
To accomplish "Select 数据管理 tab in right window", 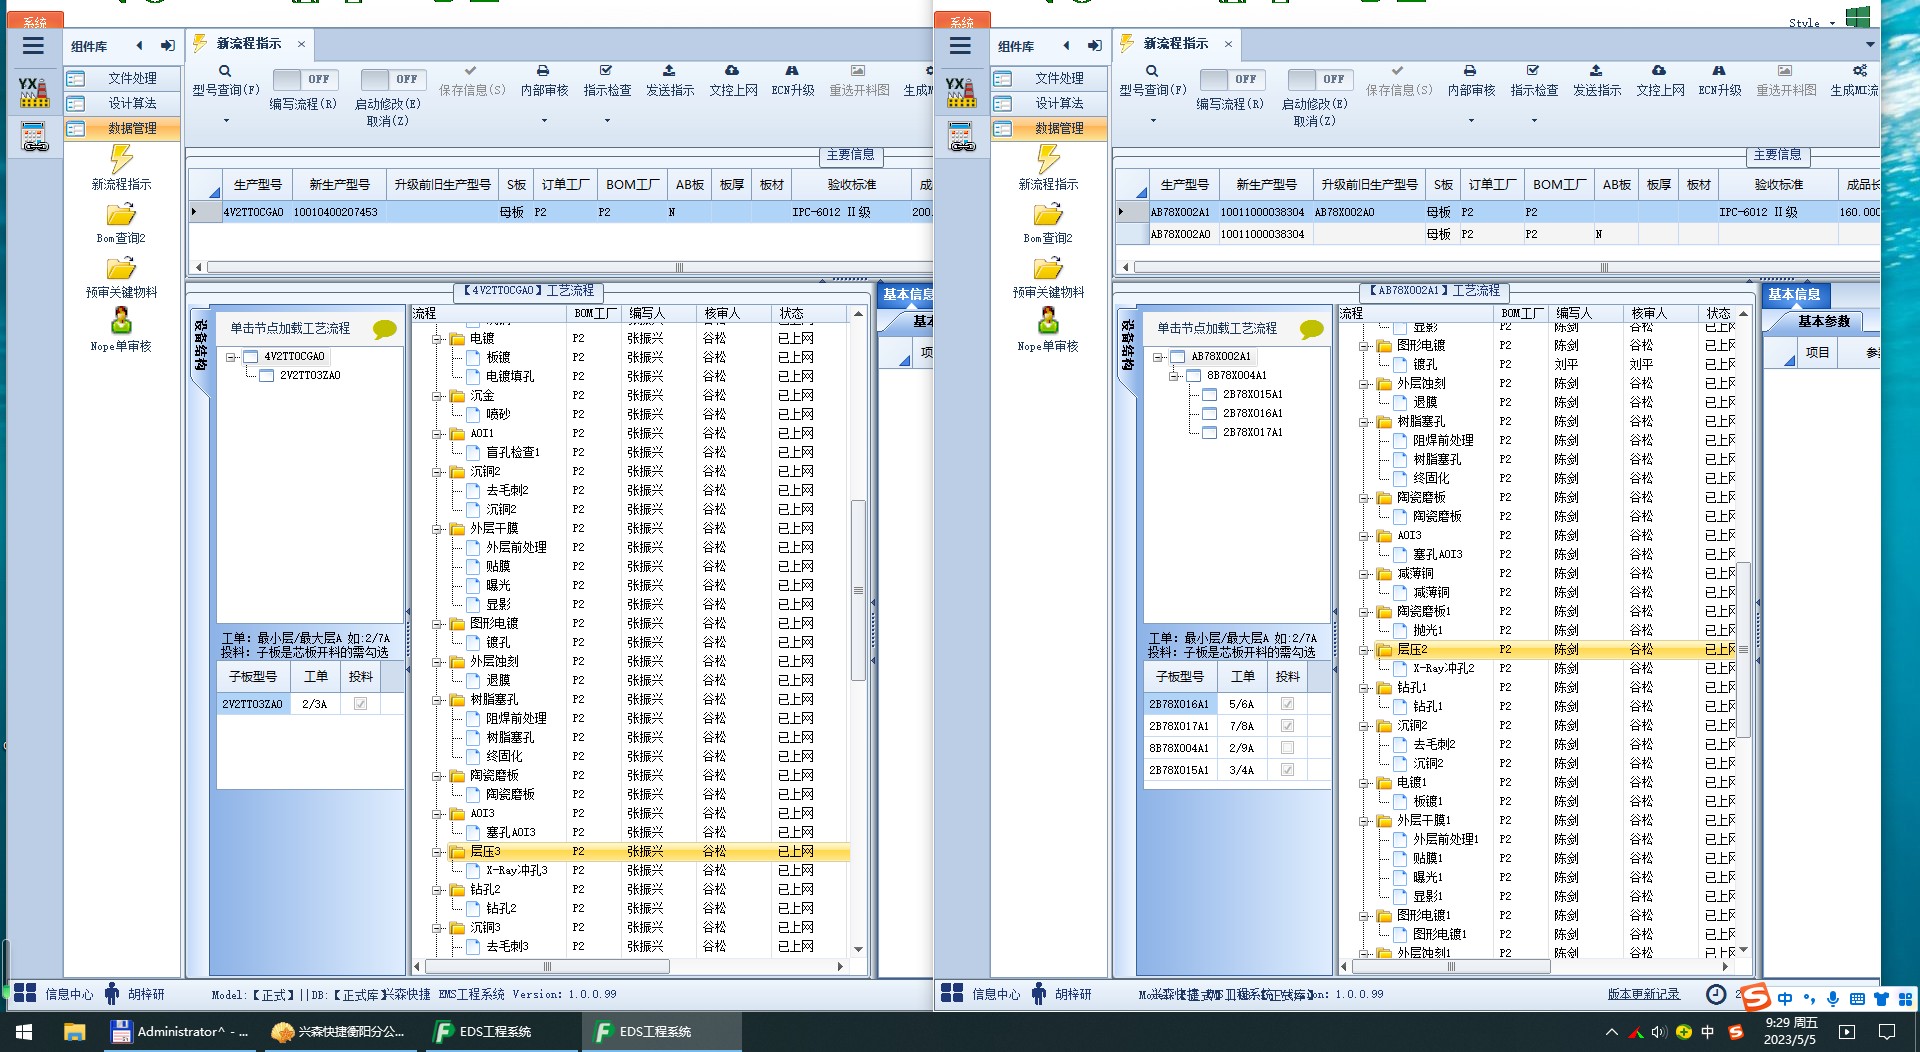I will coord(1050,128).
